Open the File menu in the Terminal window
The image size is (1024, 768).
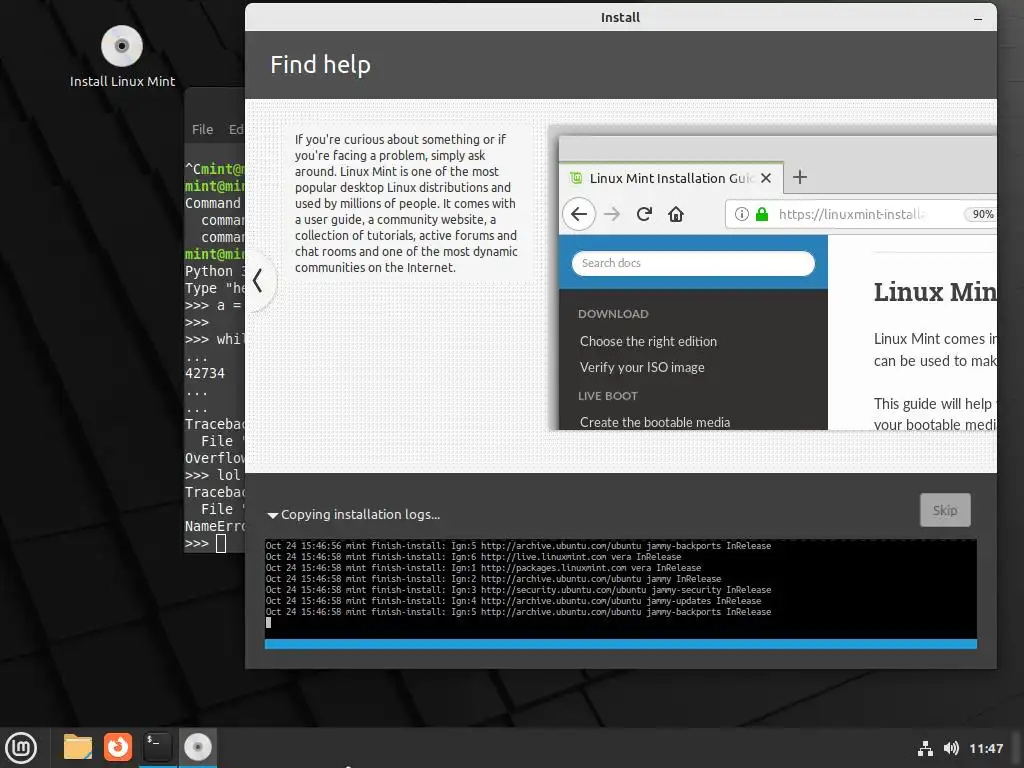click(x=202, y=129)
